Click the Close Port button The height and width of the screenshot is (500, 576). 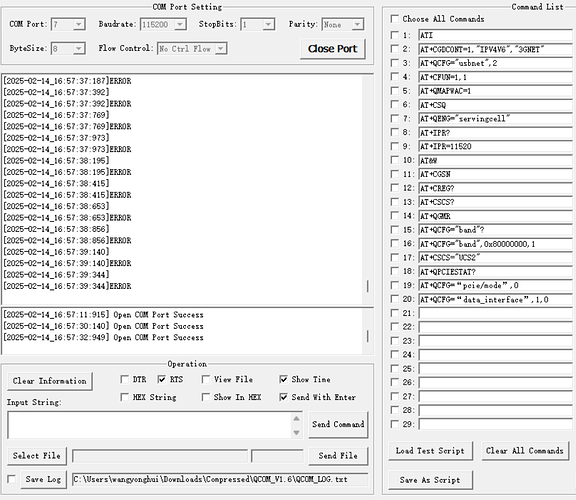click(x=333, y=49)
